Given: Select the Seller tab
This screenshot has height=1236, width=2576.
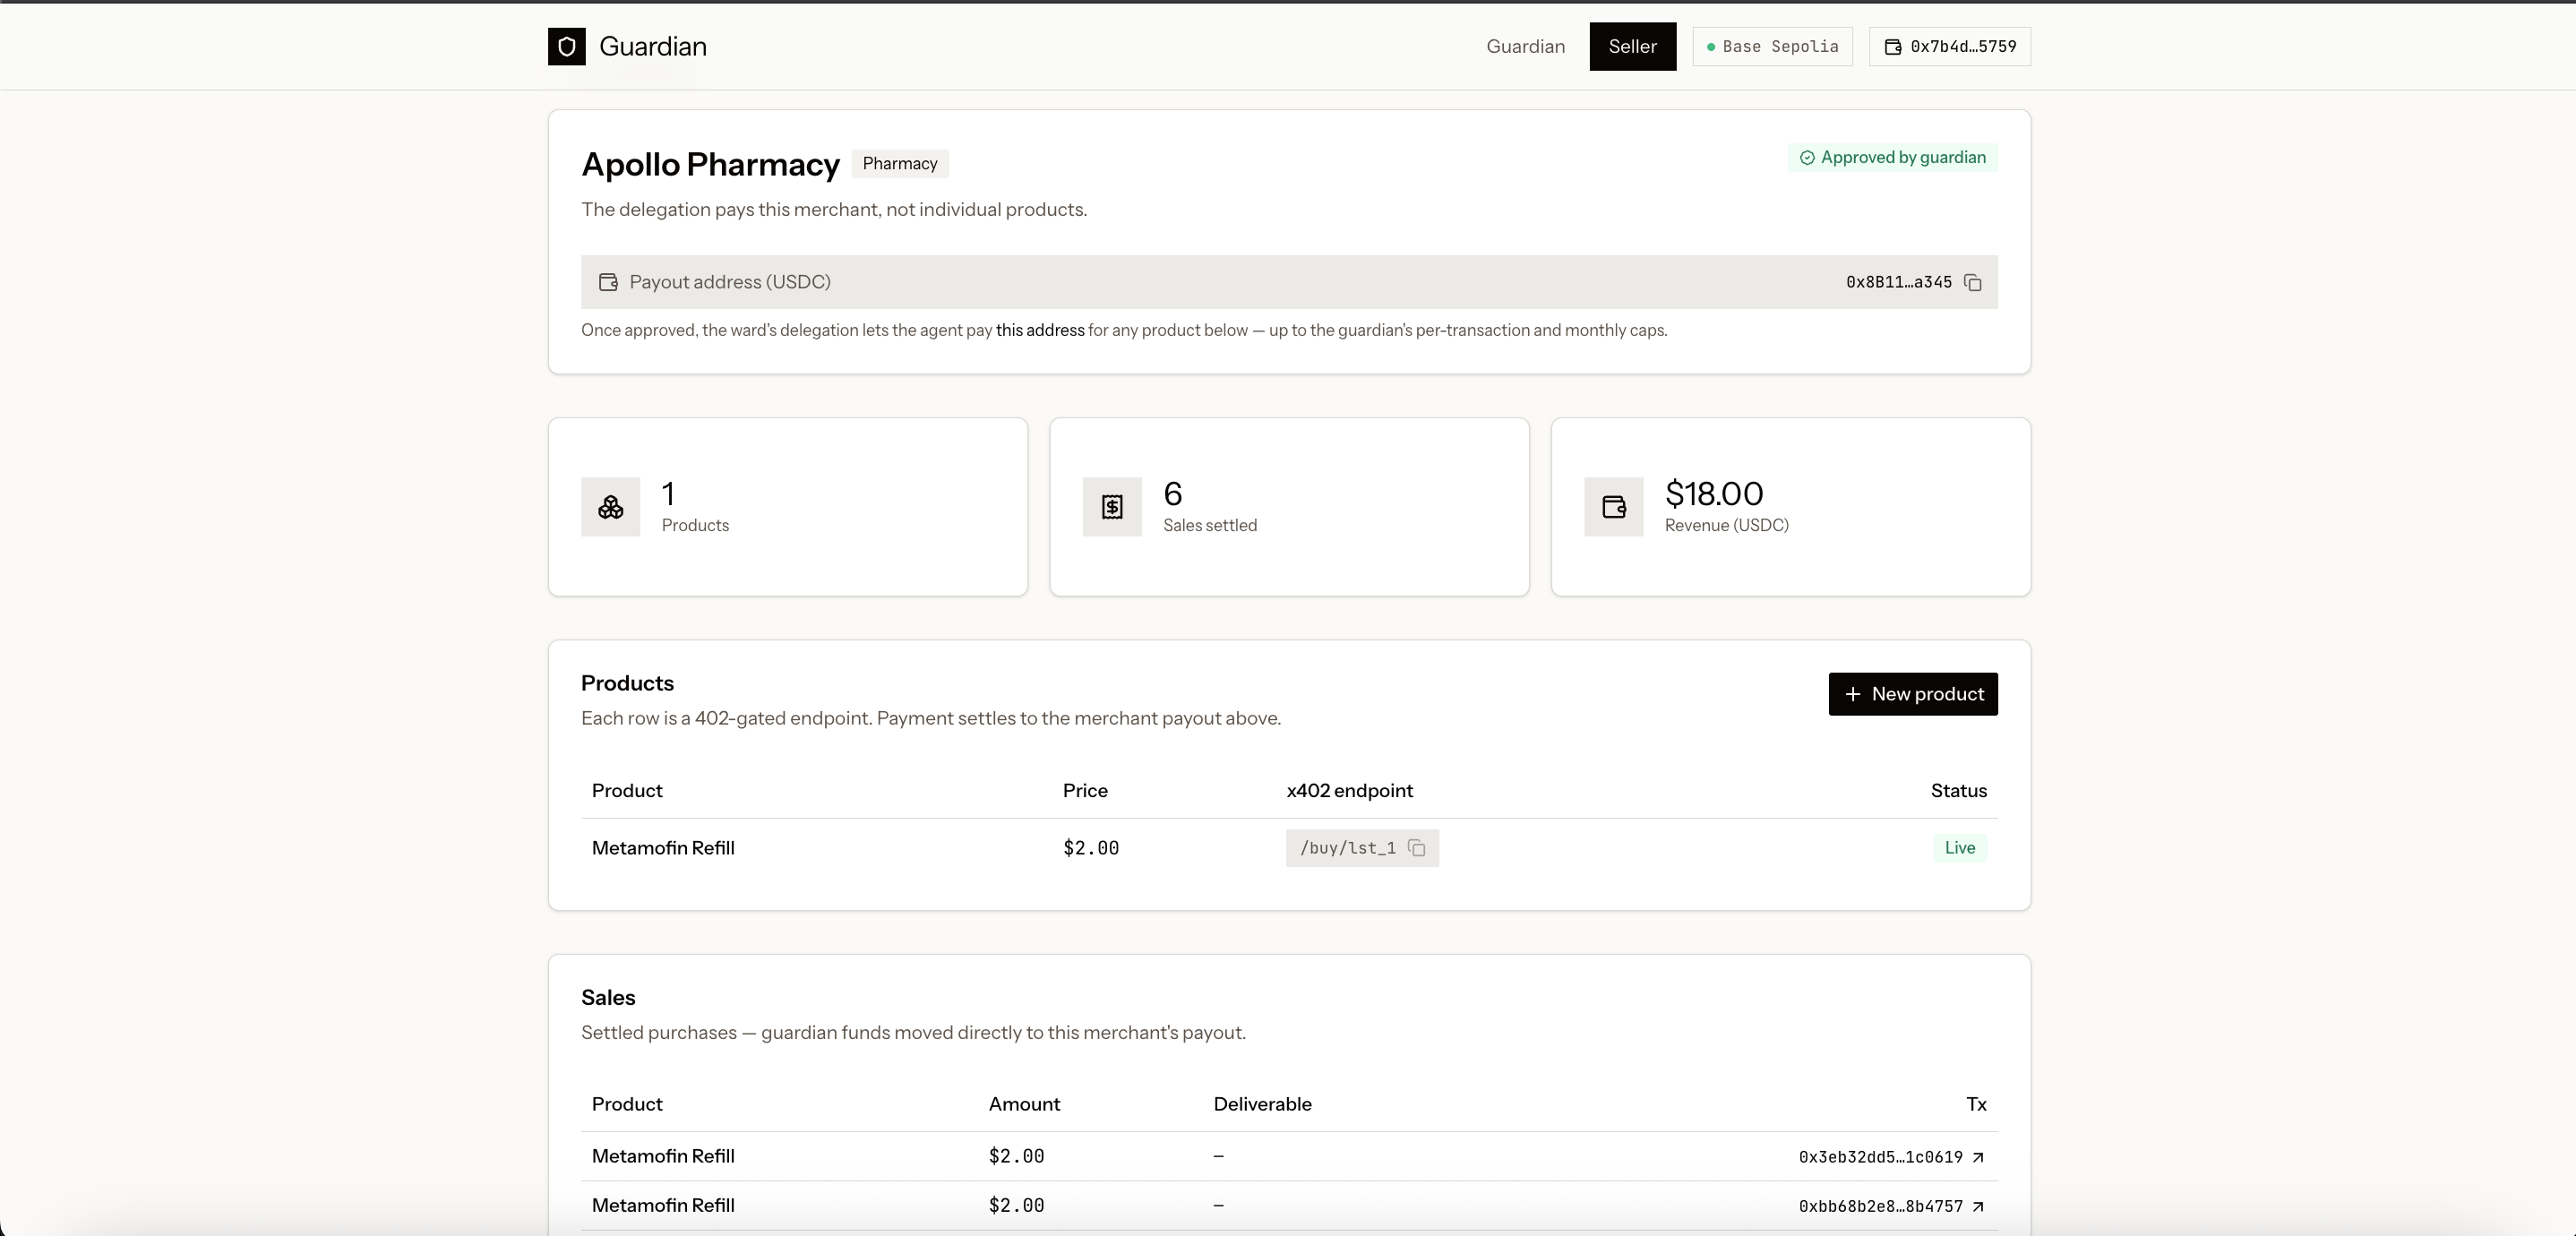Looking at the screenshot, I should point(1632,46).
